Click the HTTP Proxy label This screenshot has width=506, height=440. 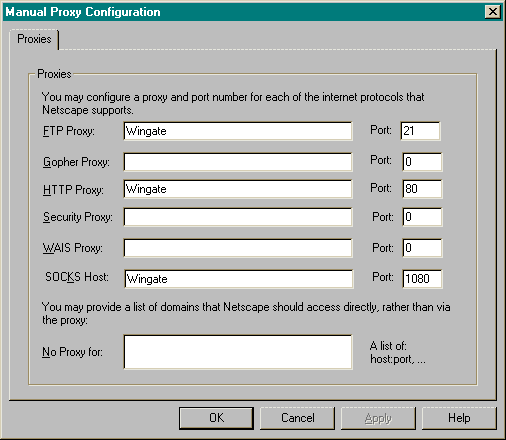(73, 190)
